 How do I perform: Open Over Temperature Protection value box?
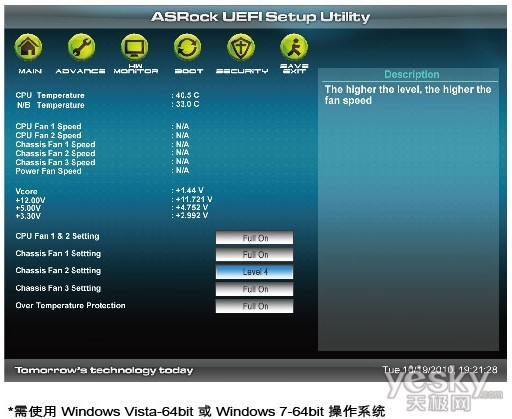coord(254,306)
